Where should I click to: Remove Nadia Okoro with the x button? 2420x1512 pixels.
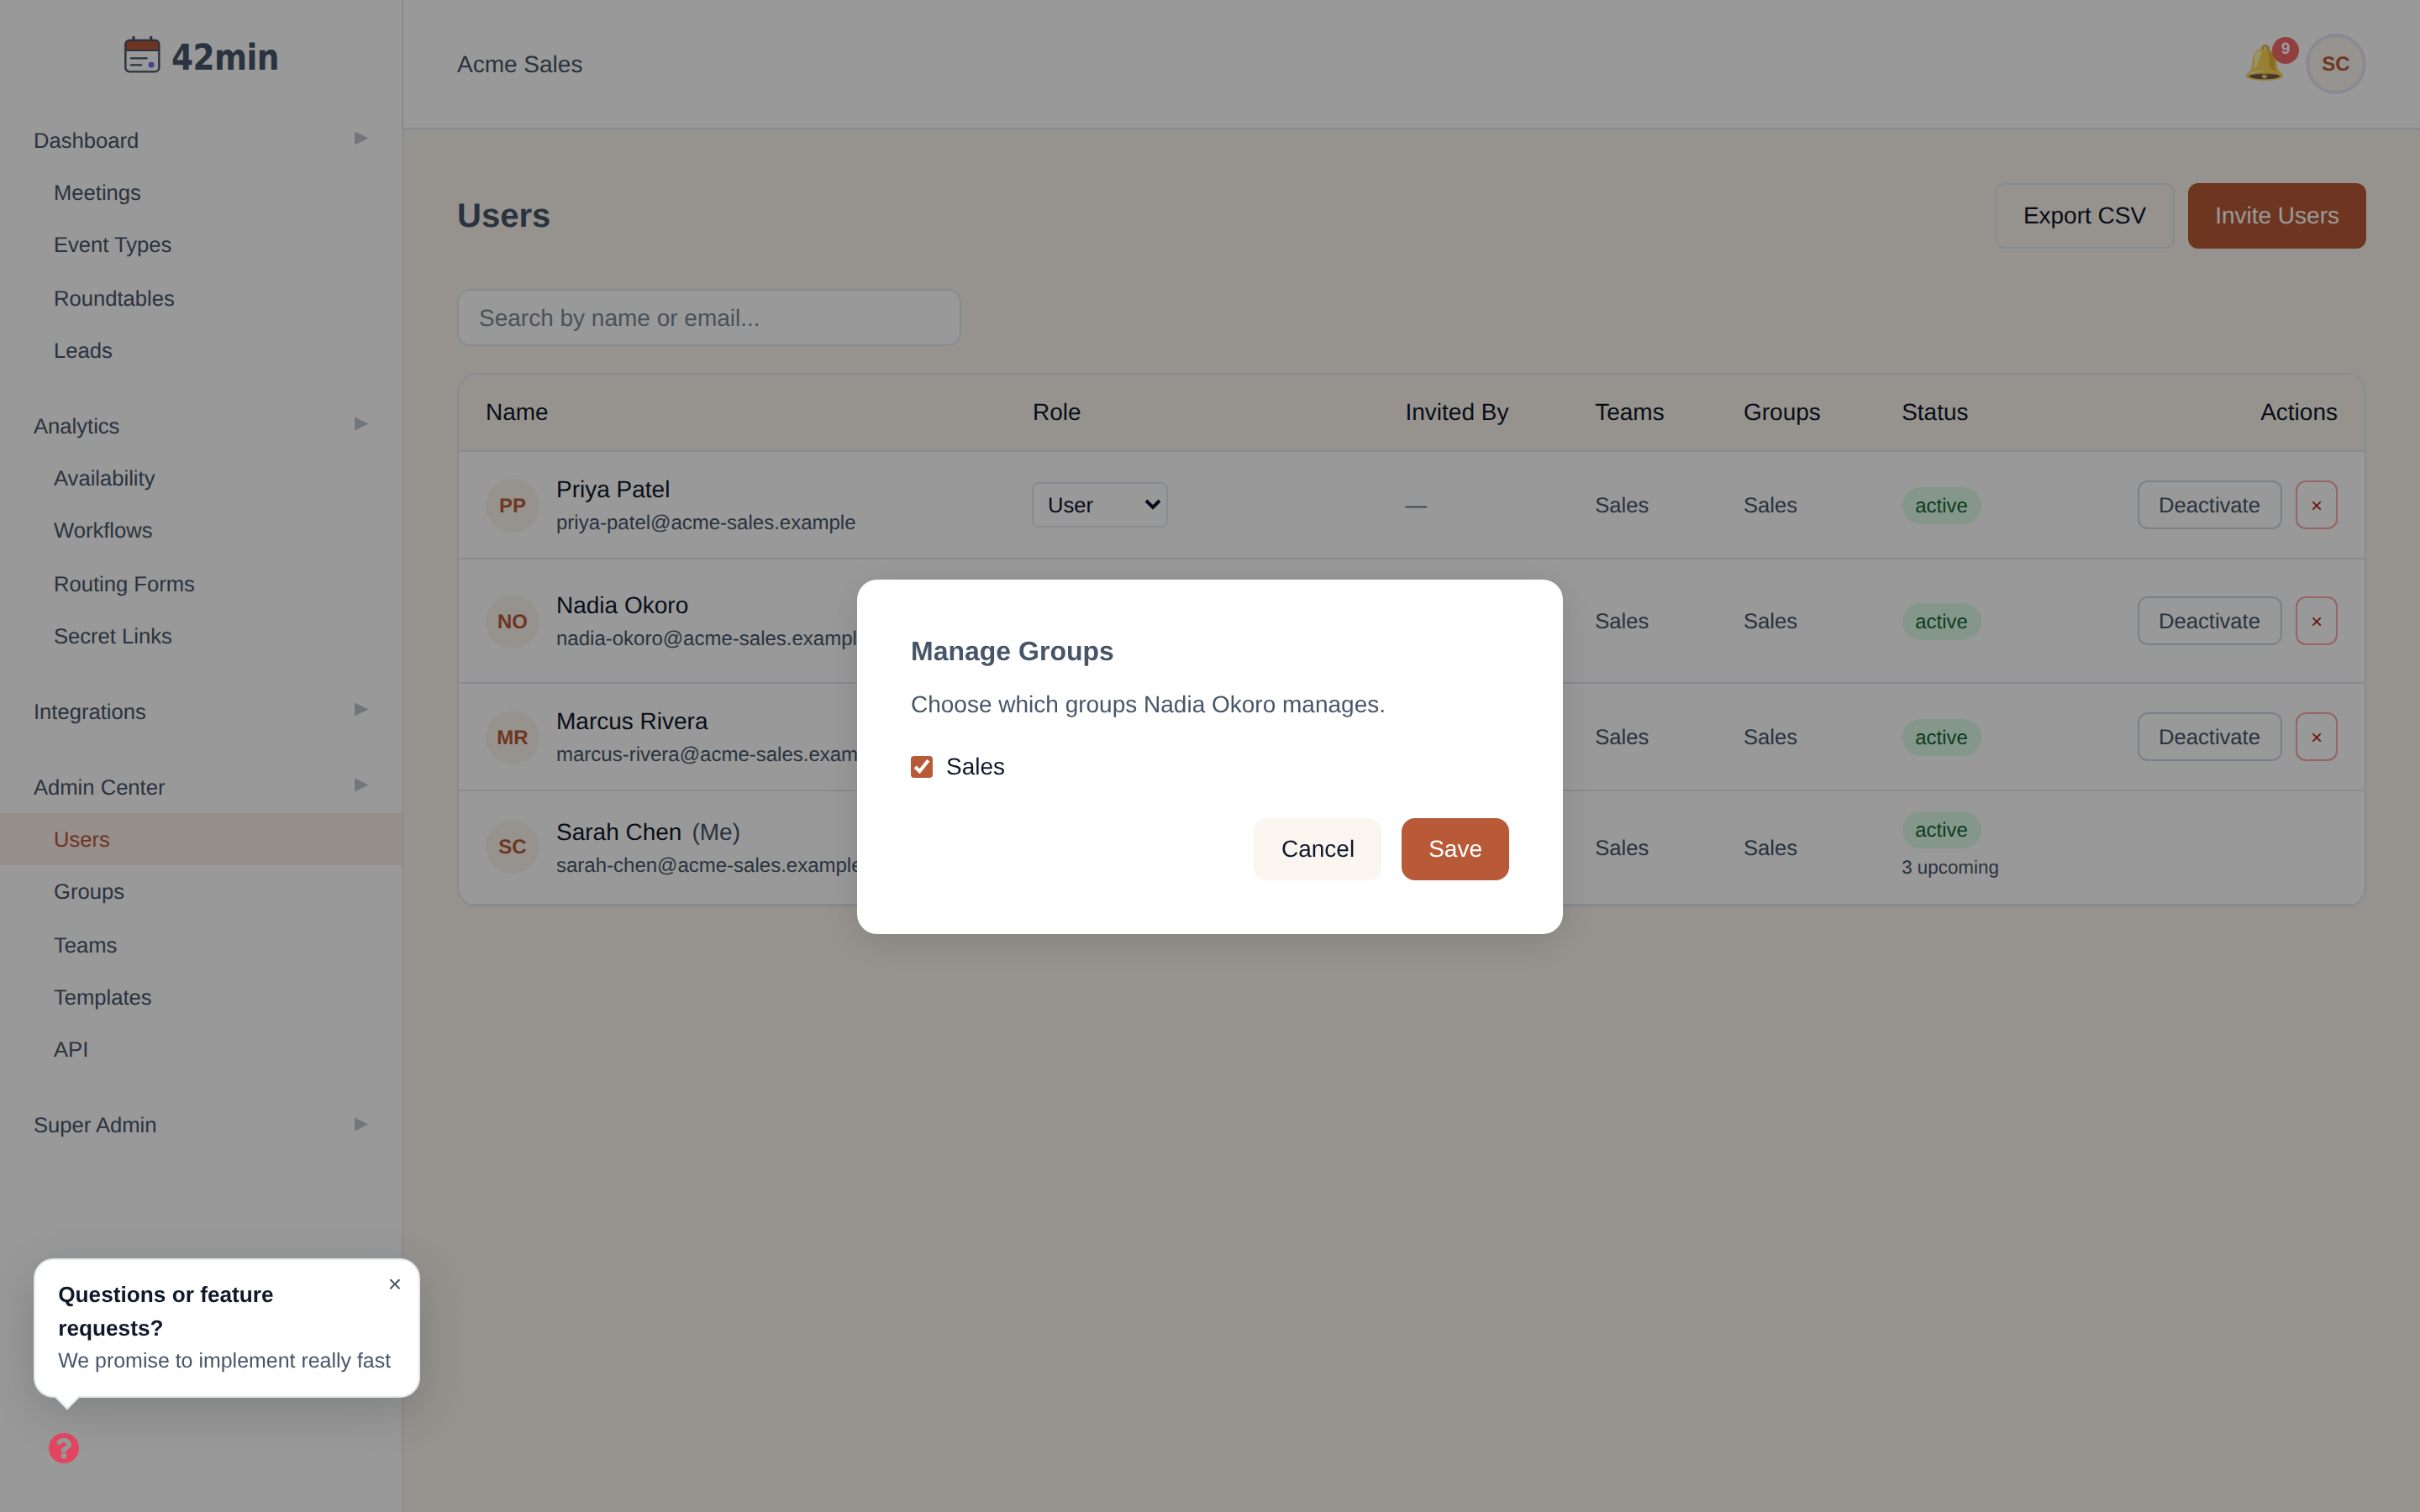coord(2316,621)
